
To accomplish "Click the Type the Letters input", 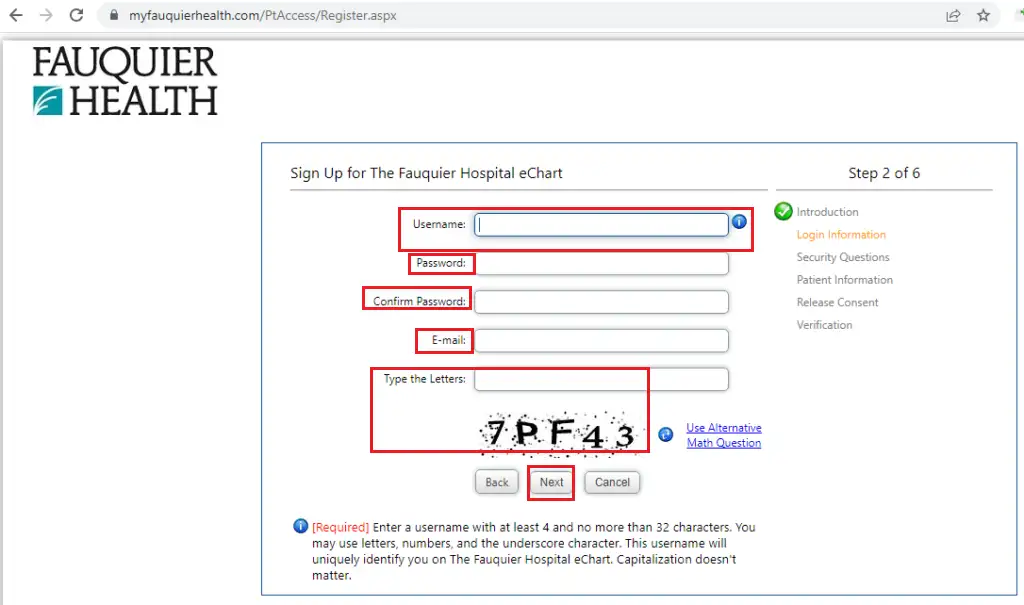I will pos(601,379).
